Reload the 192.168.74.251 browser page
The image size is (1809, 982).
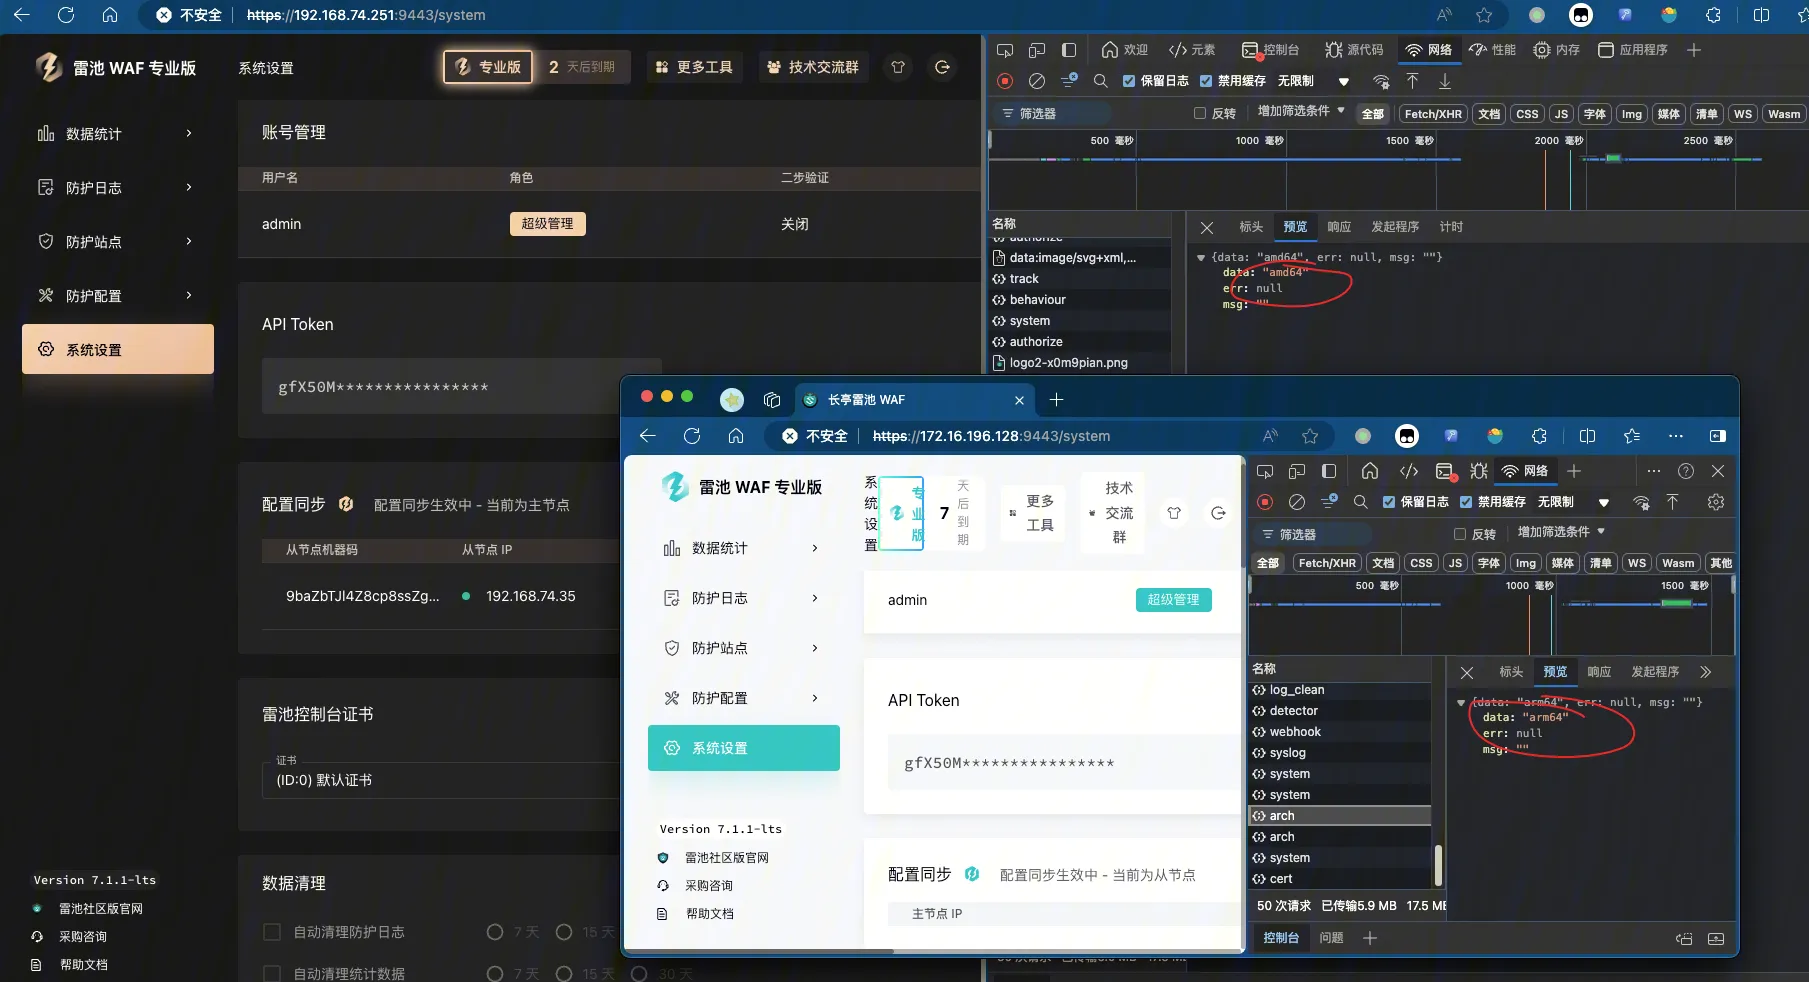(66, 15)
